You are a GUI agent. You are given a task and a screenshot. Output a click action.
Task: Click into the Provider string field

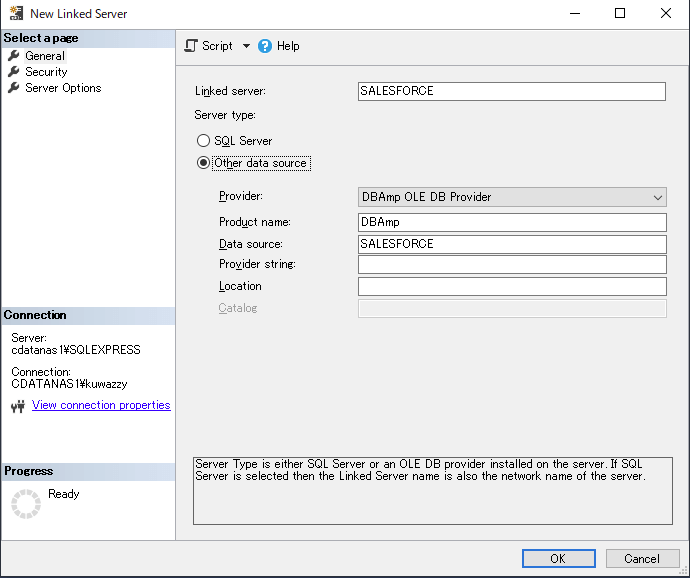(512, 265)
